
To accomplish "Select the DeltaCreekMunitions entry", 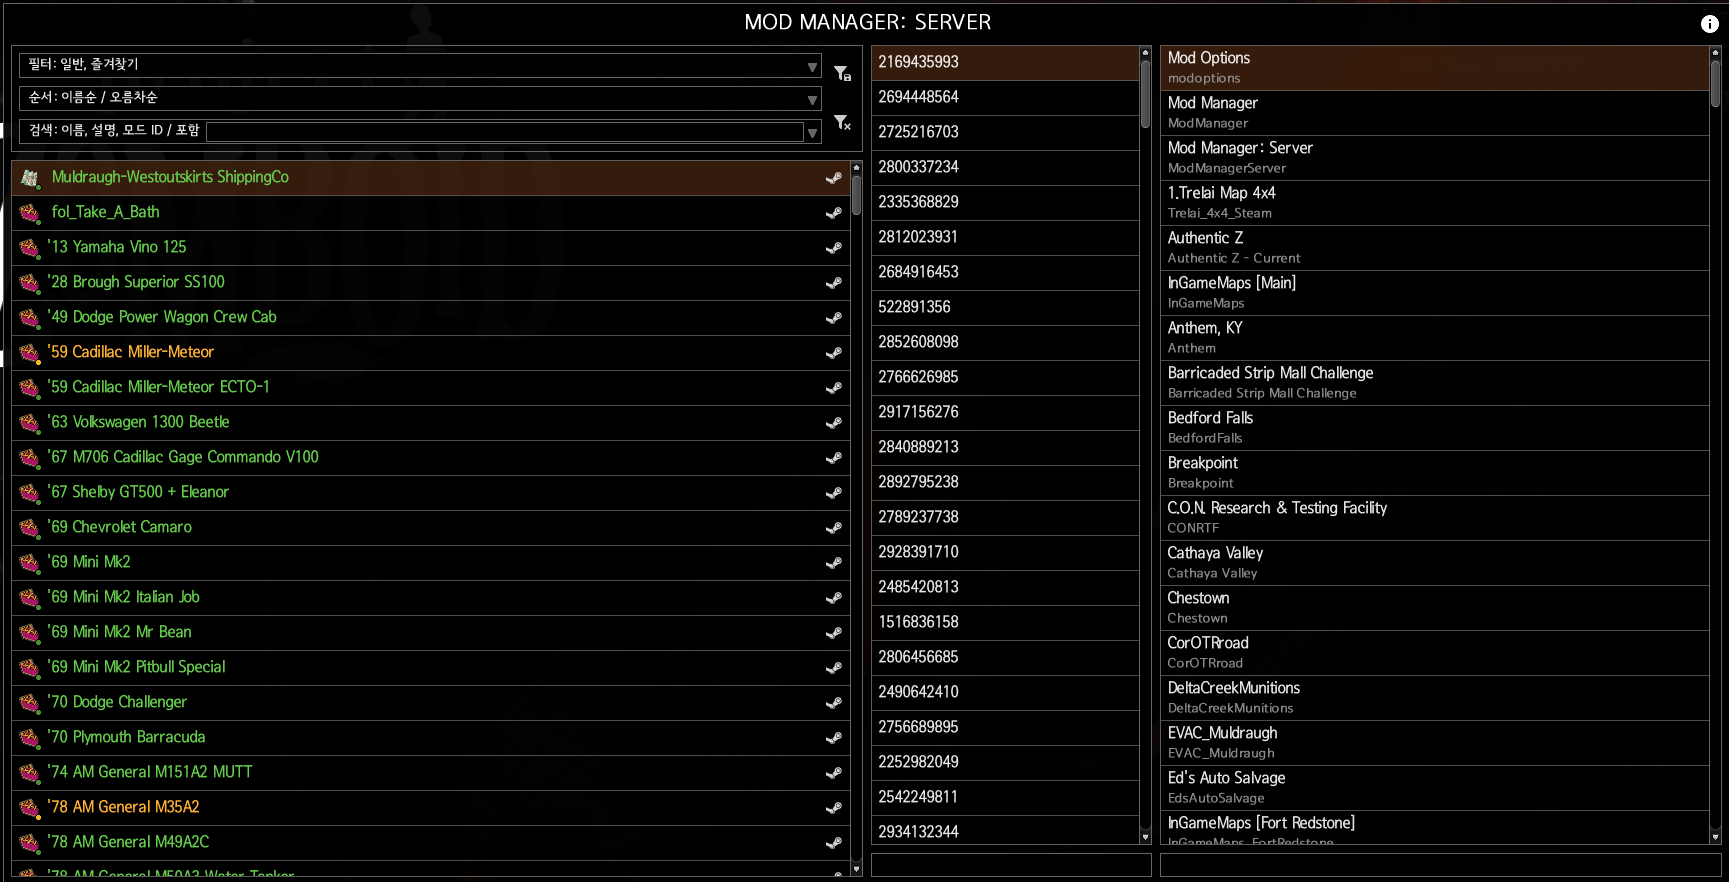I will (1434, 698).
